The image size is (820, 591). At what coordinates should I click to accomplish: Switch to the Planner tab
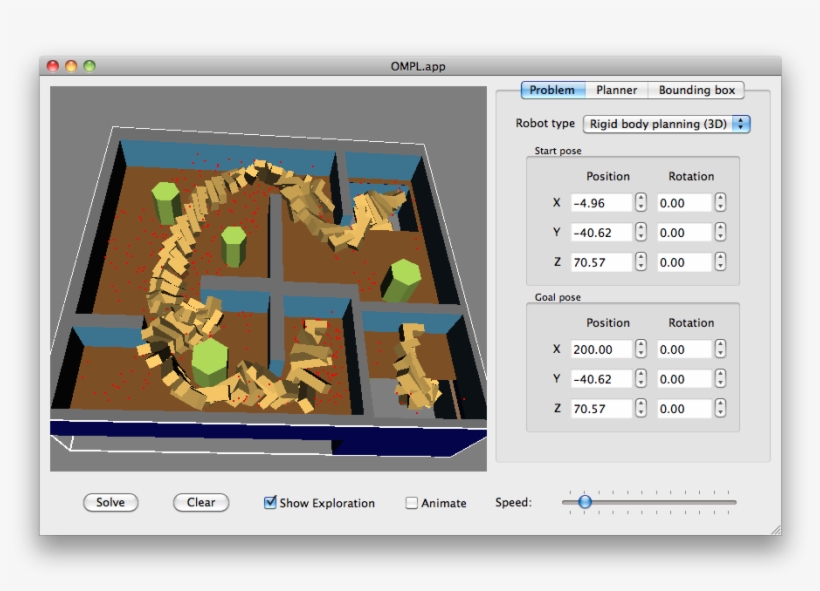(616, 90)
